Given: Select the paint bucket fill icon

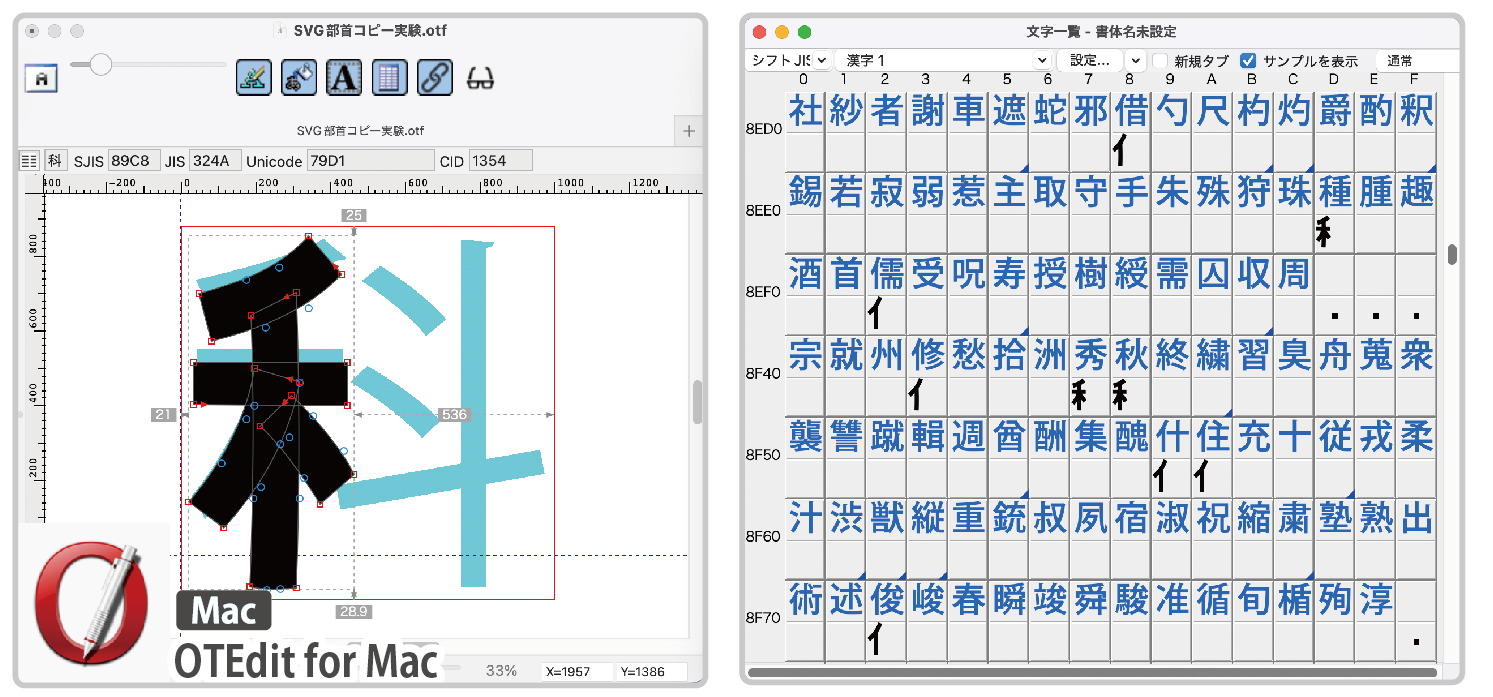Looking at the screenshot, I should tap(298, 77).
